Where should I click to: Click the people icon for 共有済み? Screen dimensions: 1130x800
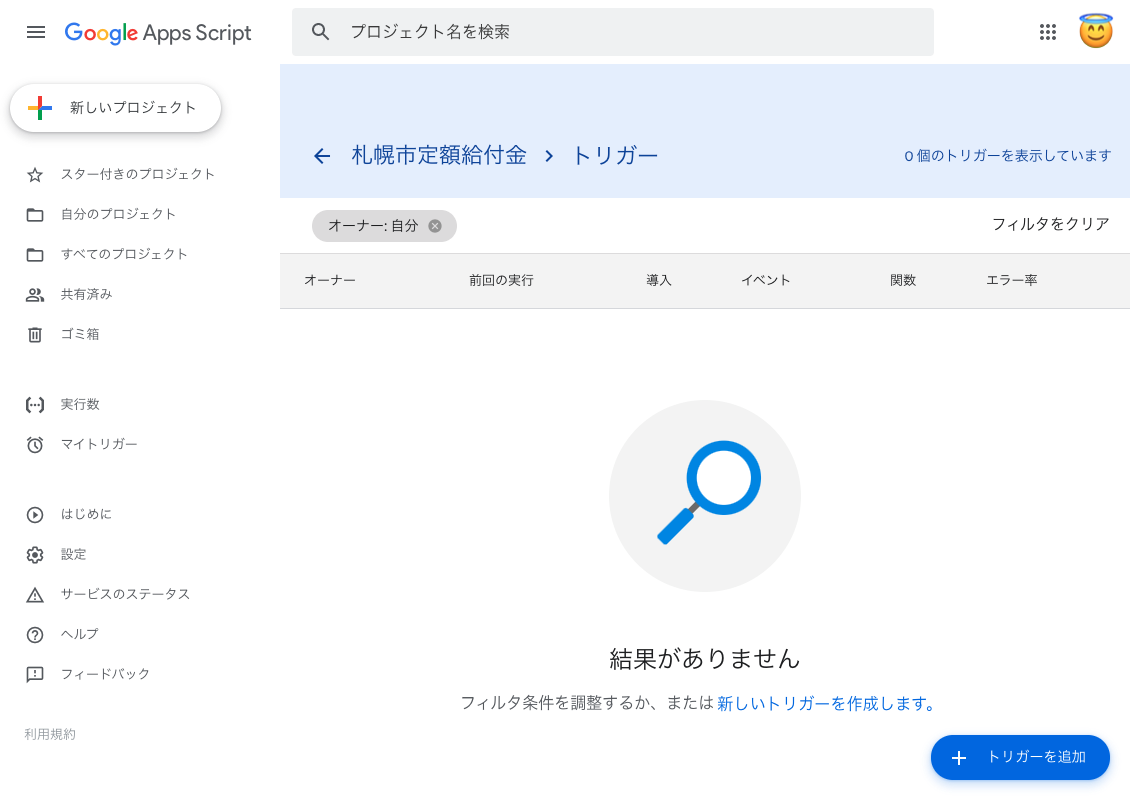tap(35, 295)
